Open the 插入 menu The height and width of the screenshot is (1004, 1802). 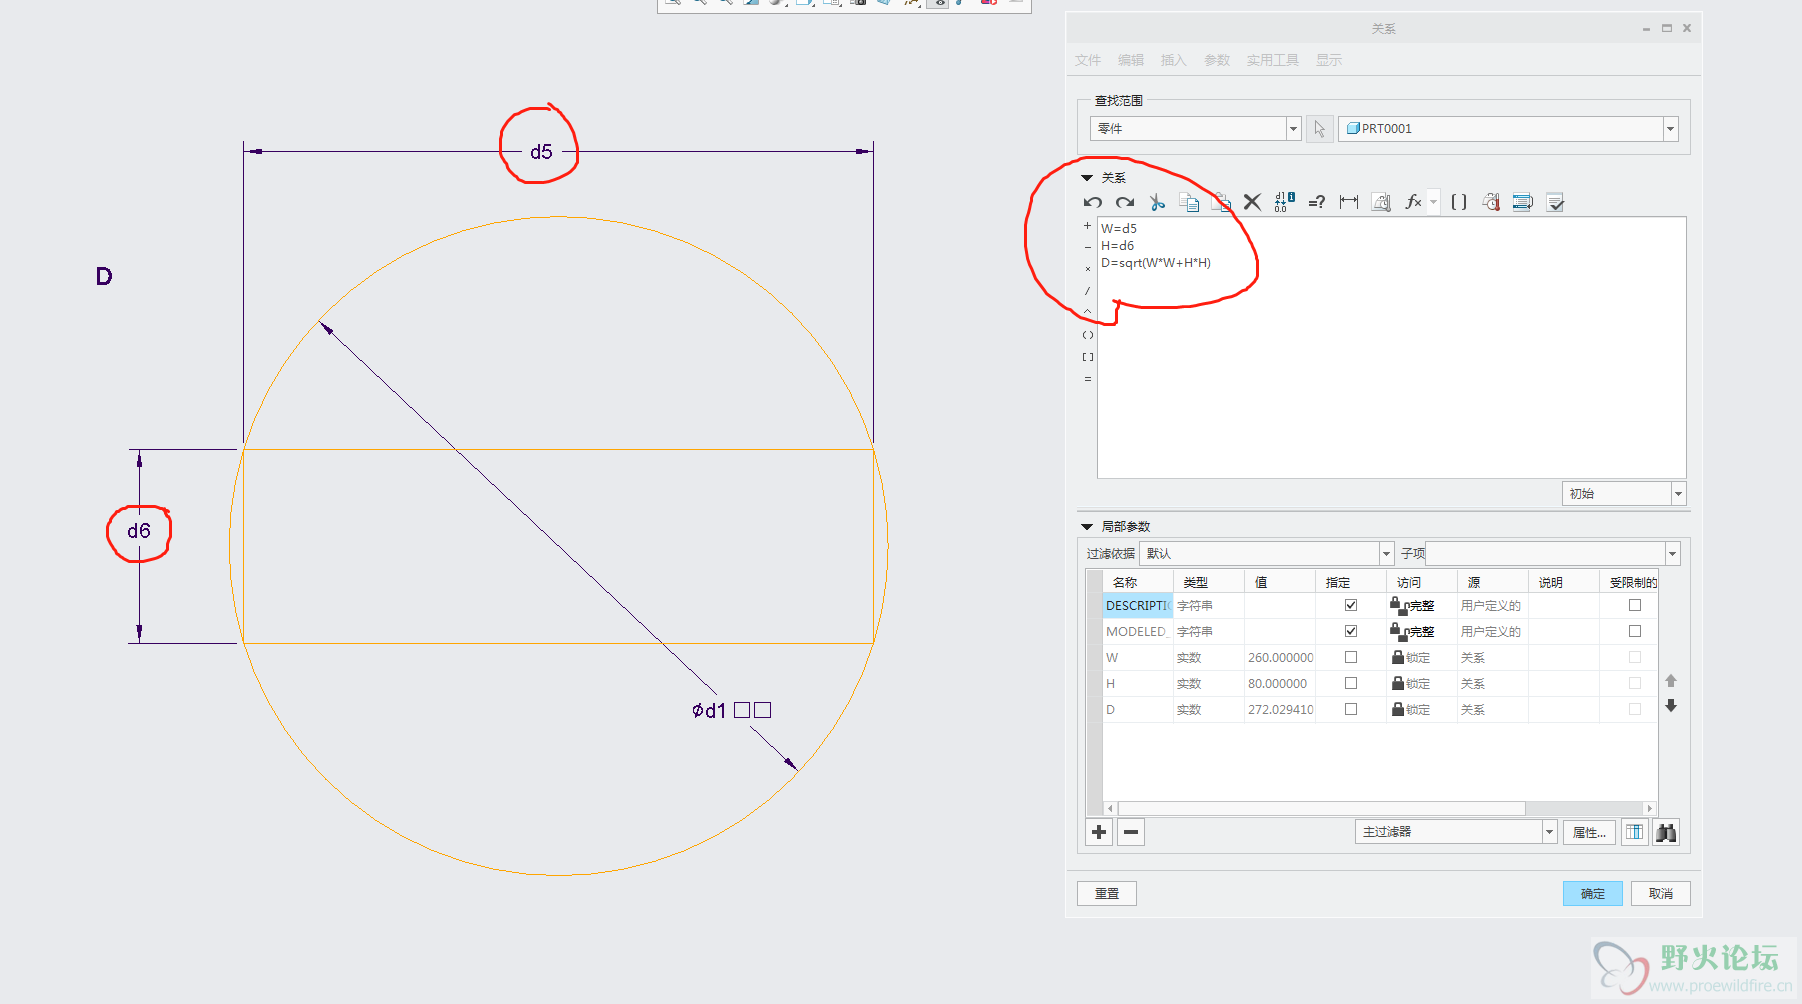click(x=1173, y=60)
